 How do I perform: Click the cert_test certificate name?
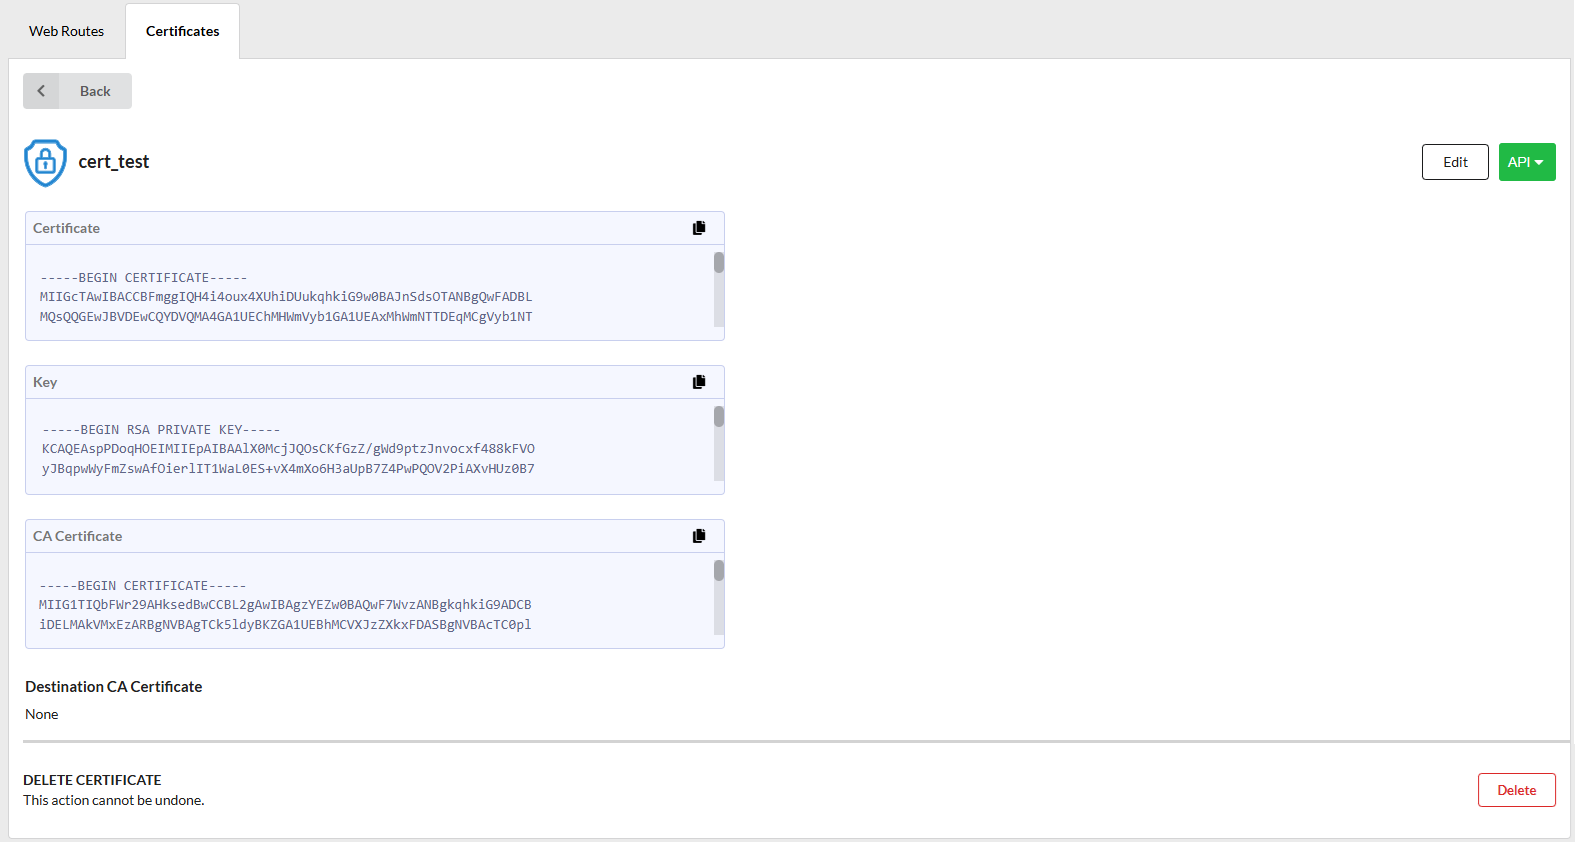point(114,162)
